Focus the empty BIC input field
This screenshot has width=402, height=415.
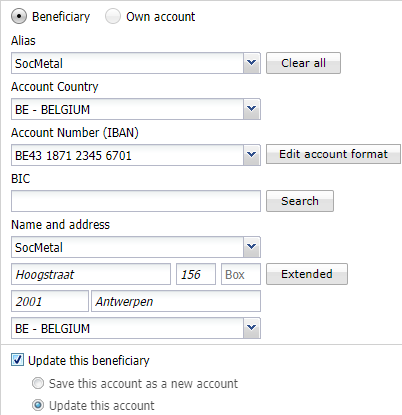coord(136,201)
